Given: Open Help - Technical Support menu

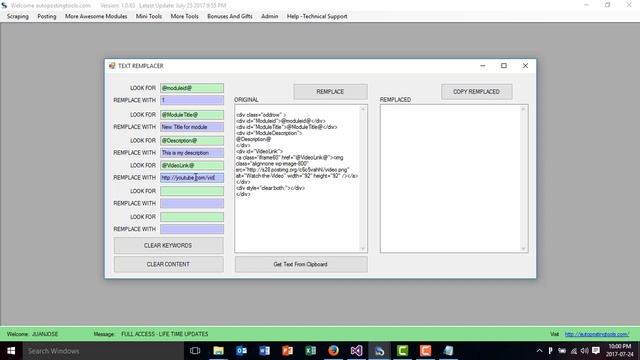Looking at the screenshot, I should 317,16.
